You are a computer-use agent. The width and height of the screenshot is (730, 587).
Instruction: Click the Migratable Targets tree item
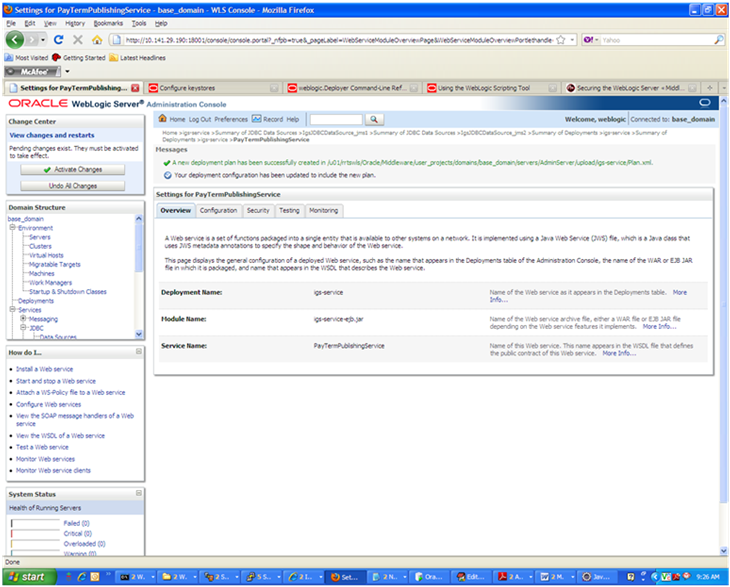click(x=54, y=264)
